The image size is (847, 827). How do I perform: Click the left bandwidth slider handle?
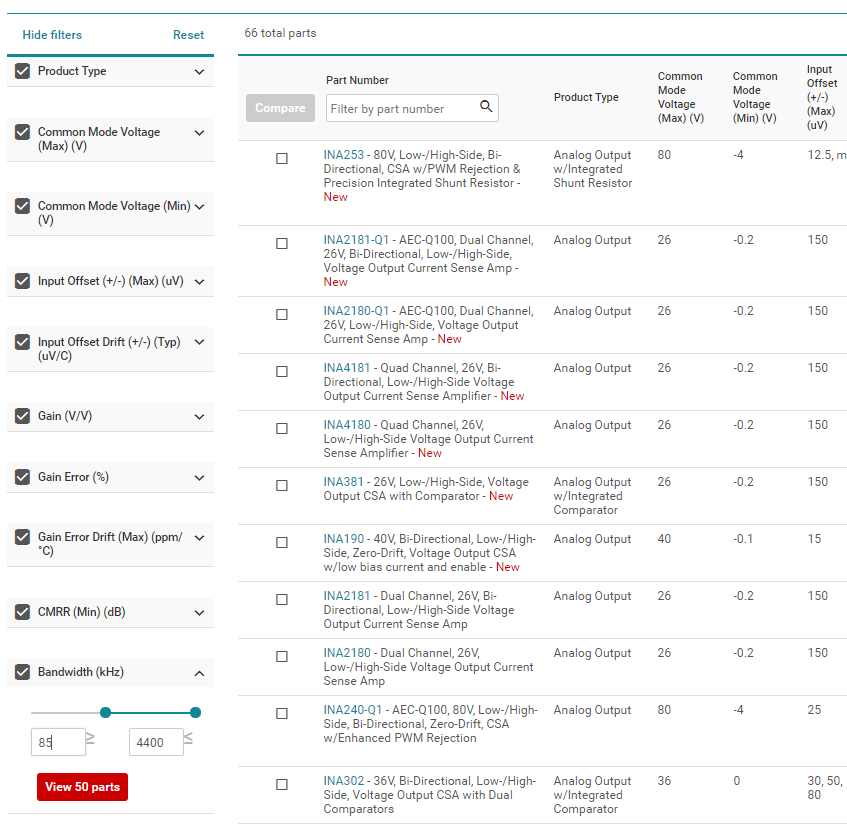point(106,712)
